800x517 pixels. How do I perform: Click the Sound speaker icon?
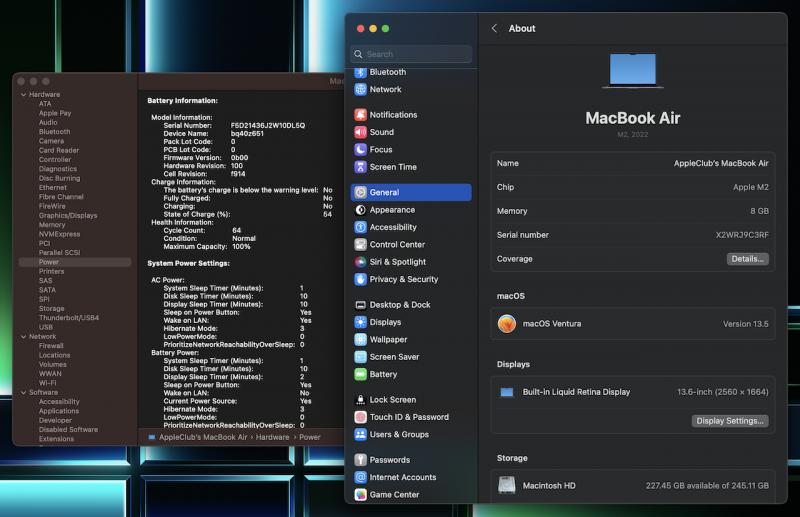click(361, 132)
